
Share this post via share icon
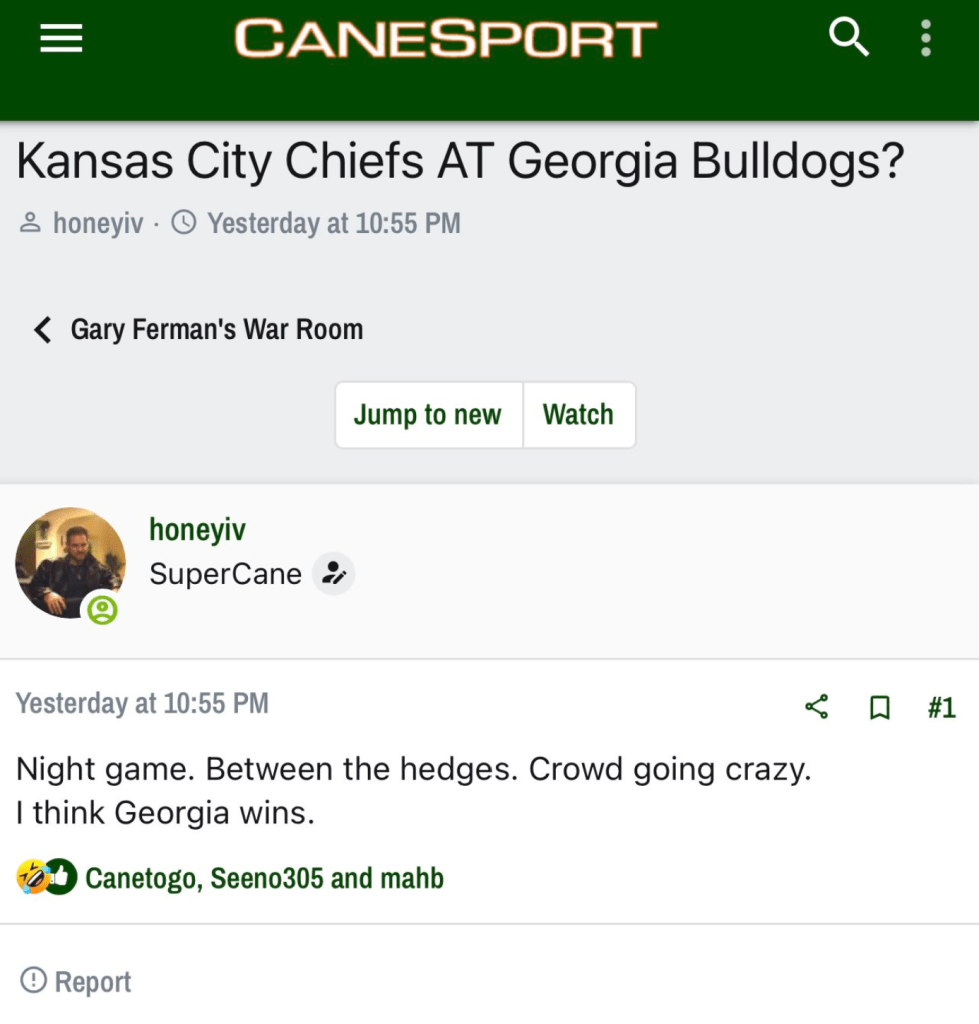tap(817, 707)
